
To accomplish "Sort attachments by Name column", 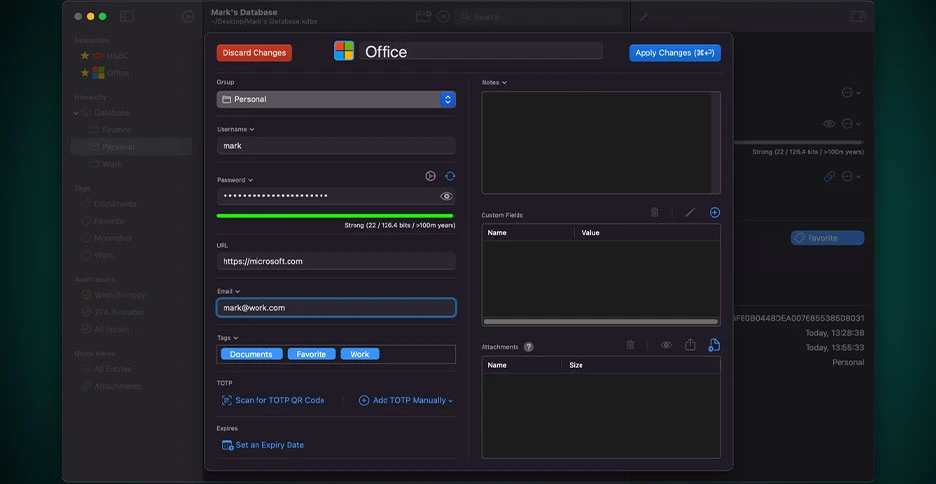I will click(522, 365).
